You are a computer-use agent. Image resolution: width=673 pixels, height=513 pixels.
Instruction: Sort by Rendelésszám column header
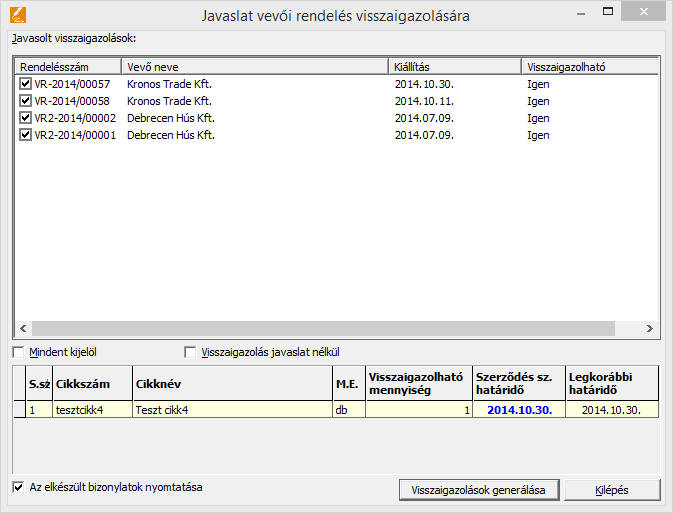coord(69,67)
